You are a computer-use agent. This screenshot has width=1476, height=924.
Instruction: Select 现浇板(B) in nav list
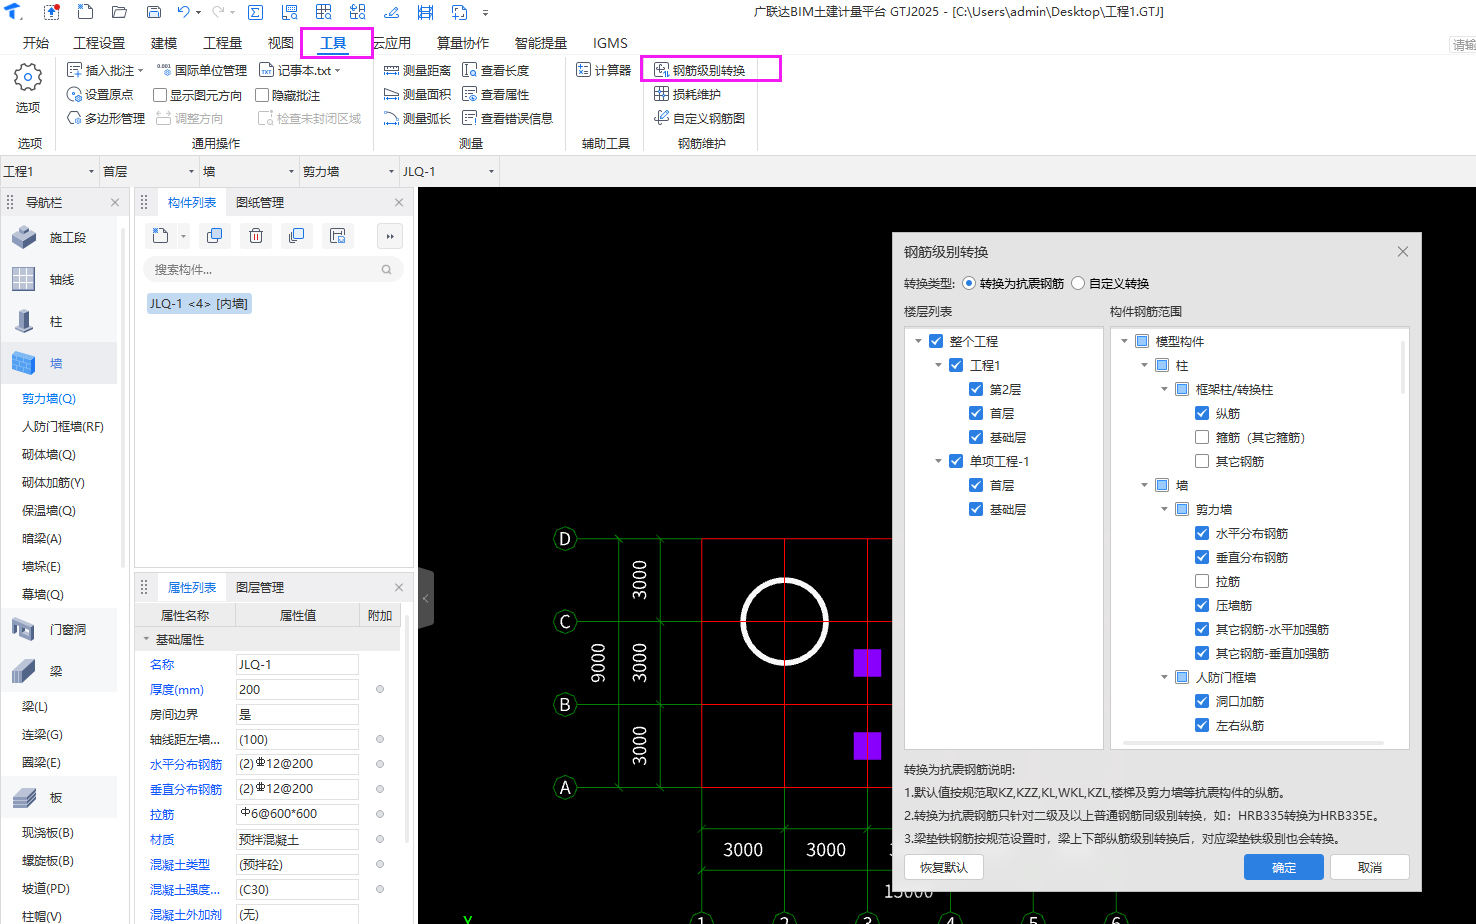(48, 832)
